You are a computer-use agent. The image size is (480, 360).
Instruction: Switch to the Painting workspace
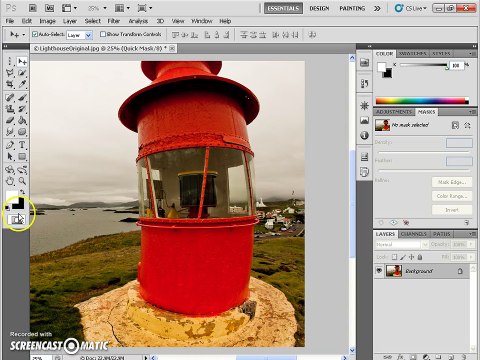352,8
